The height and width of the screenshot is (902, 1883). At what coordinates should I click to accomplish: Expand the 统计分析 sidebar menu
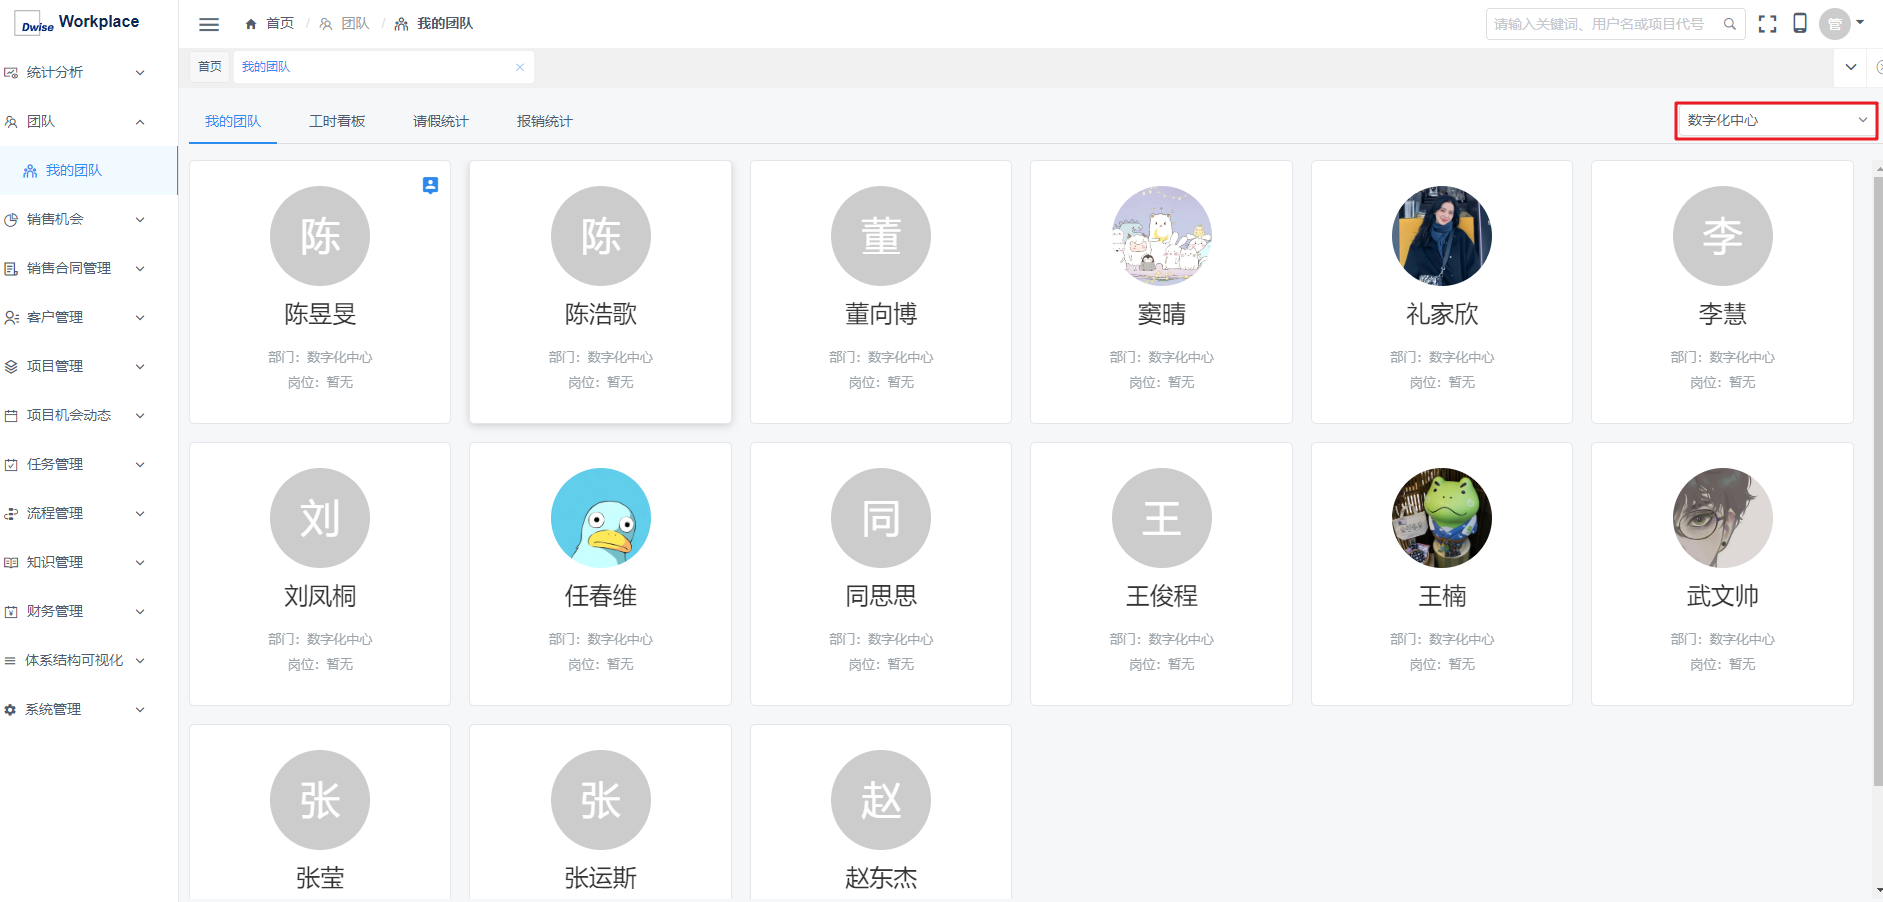[x=75, y=72]
